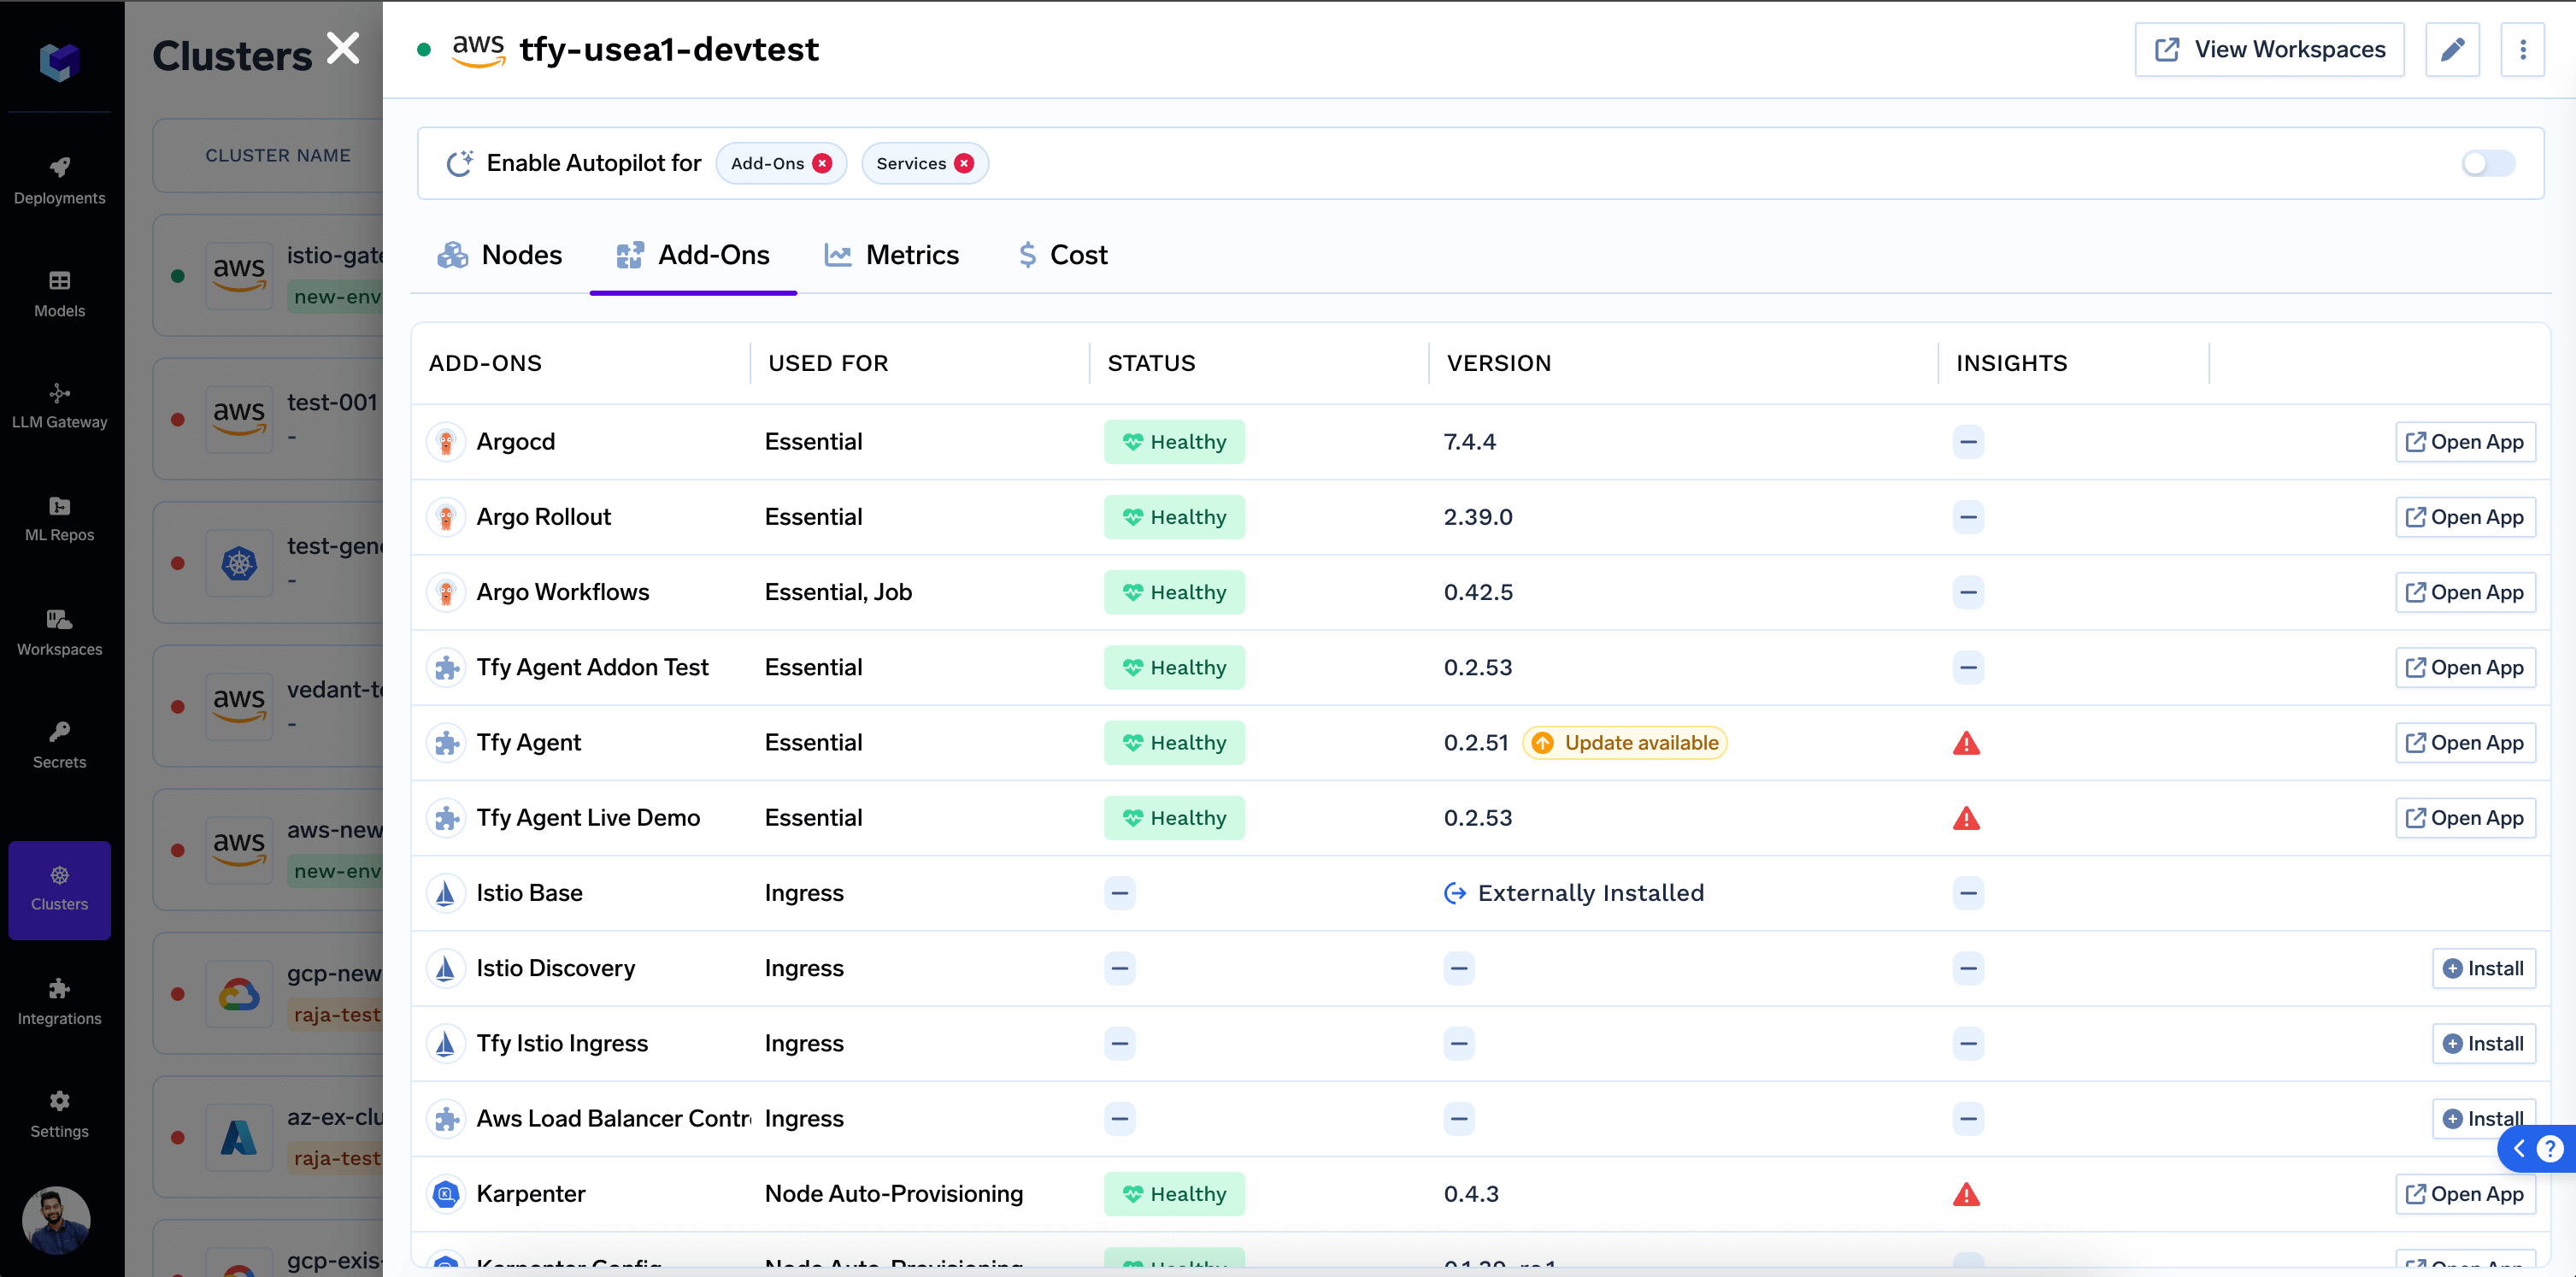The width and height of the screenshot is (2576, 1277).
Task: Click Istio Base sail icon
Action: pyautogui.click(x=446, y=893)
